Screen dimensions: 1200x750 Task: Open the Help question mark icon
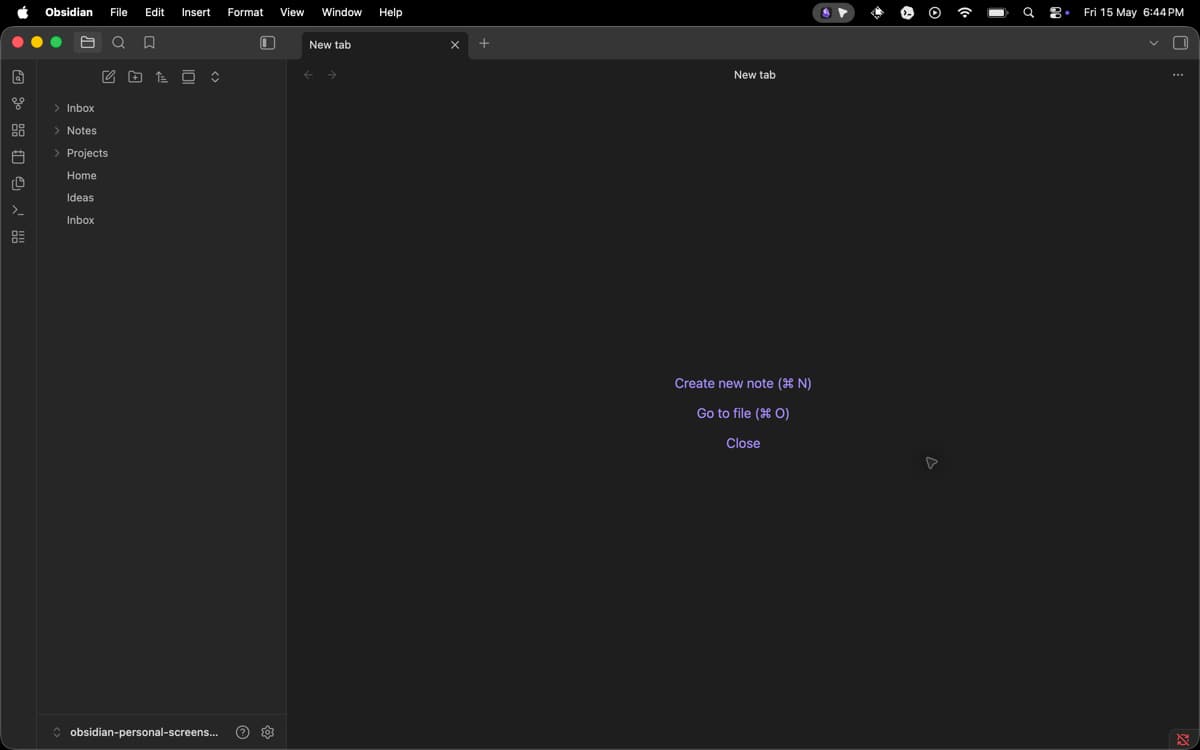[242, 732]
